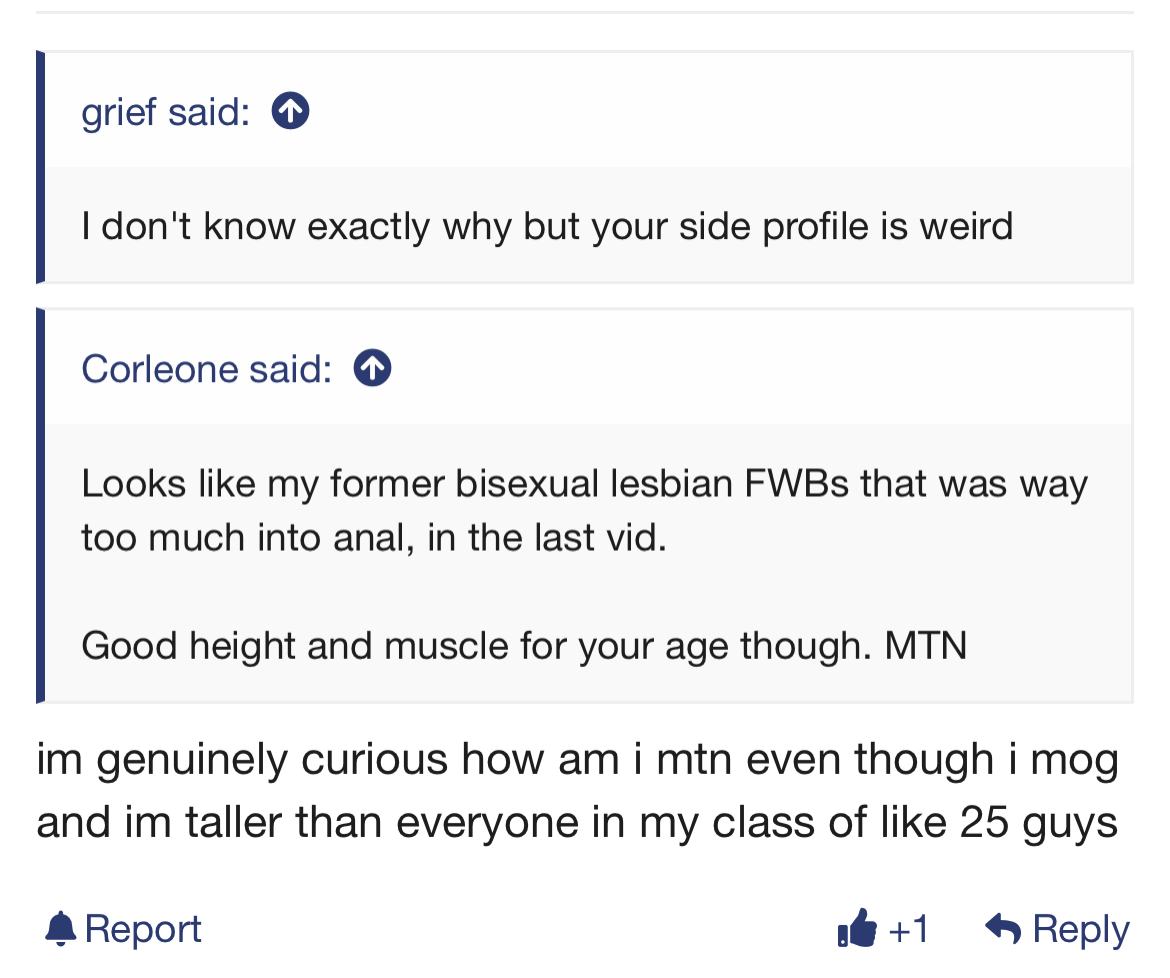Open the "grief said:" quote link

[x=166, y=112]
